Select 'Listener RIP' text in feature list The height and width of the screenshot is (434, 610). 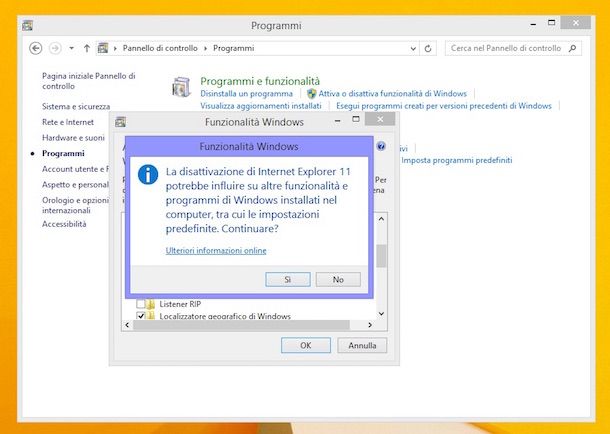pyautogui.click(x=180, y=304)
